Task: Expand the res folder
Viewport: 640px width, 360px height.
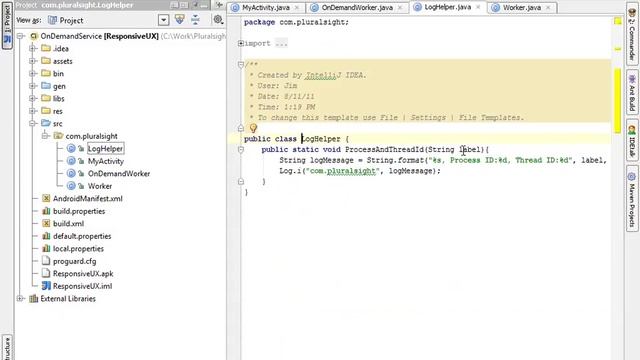Action: pos(33,111)
